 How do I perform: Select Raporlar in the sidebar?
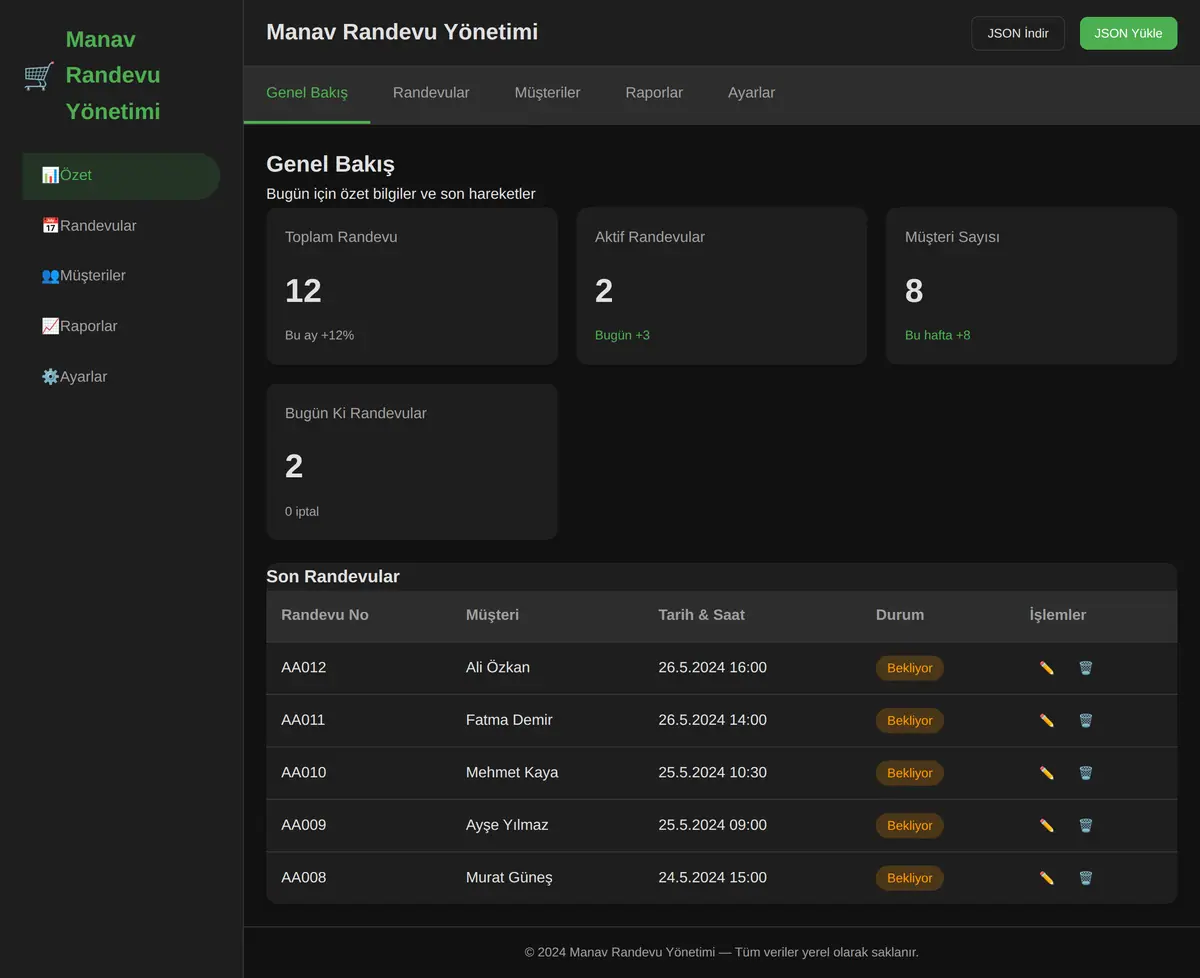pyautogui.click(x=121, y=326)
